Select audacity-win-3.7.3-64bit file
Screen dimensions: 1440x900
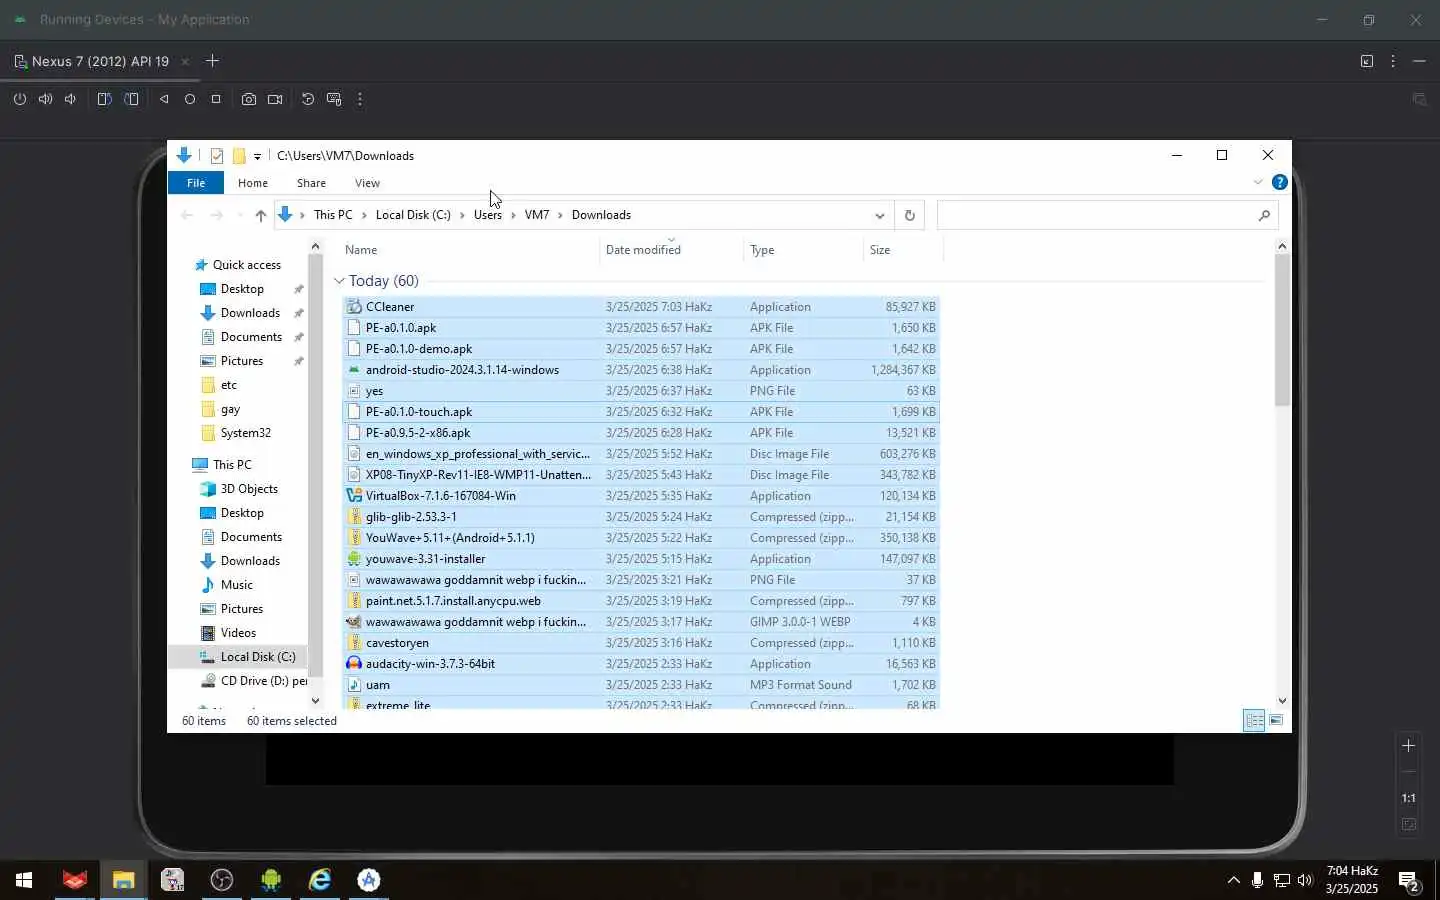(641, 664)
